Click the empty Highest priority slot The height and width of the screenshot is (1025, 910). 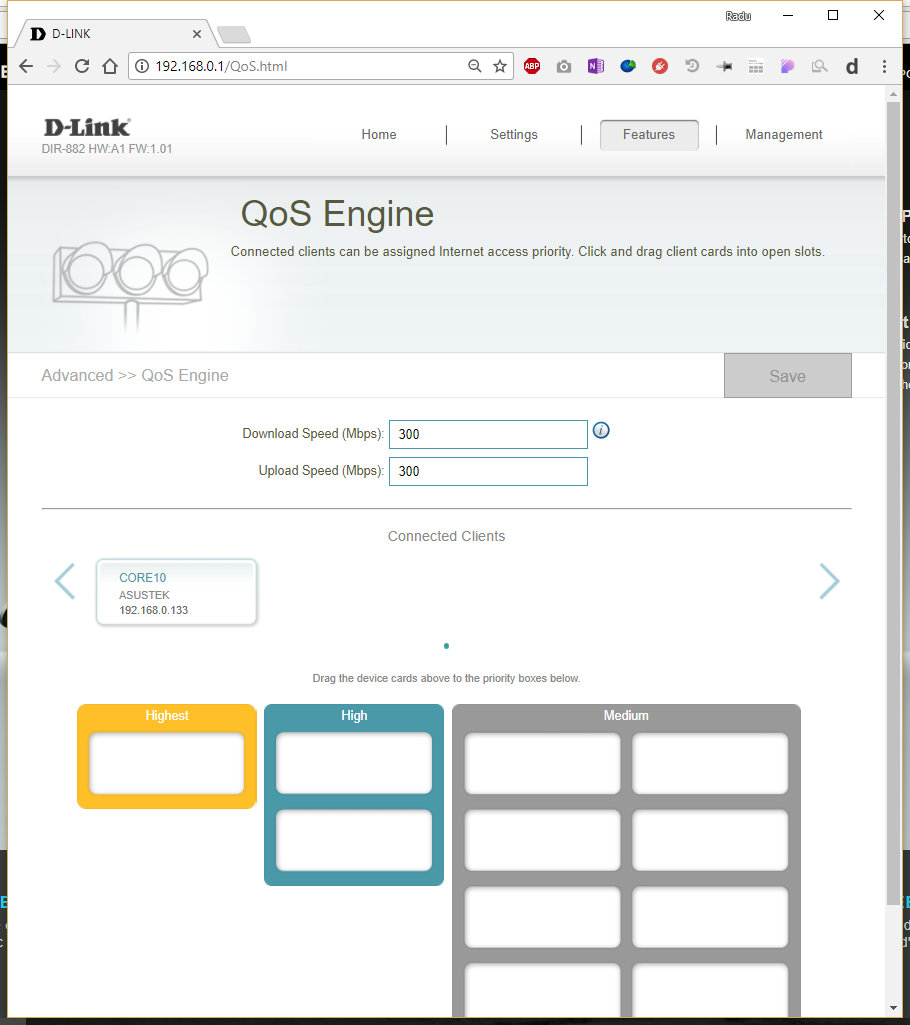[167, 763]
